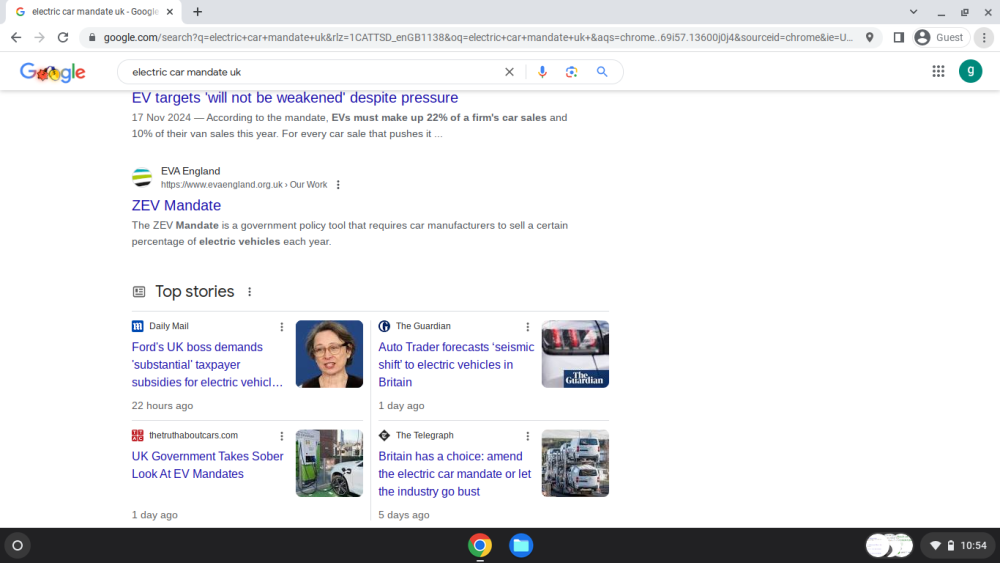The image size is (1000, 563).
Task: Click The Guardian car taillight thumbnail
Action: point(575,354)
